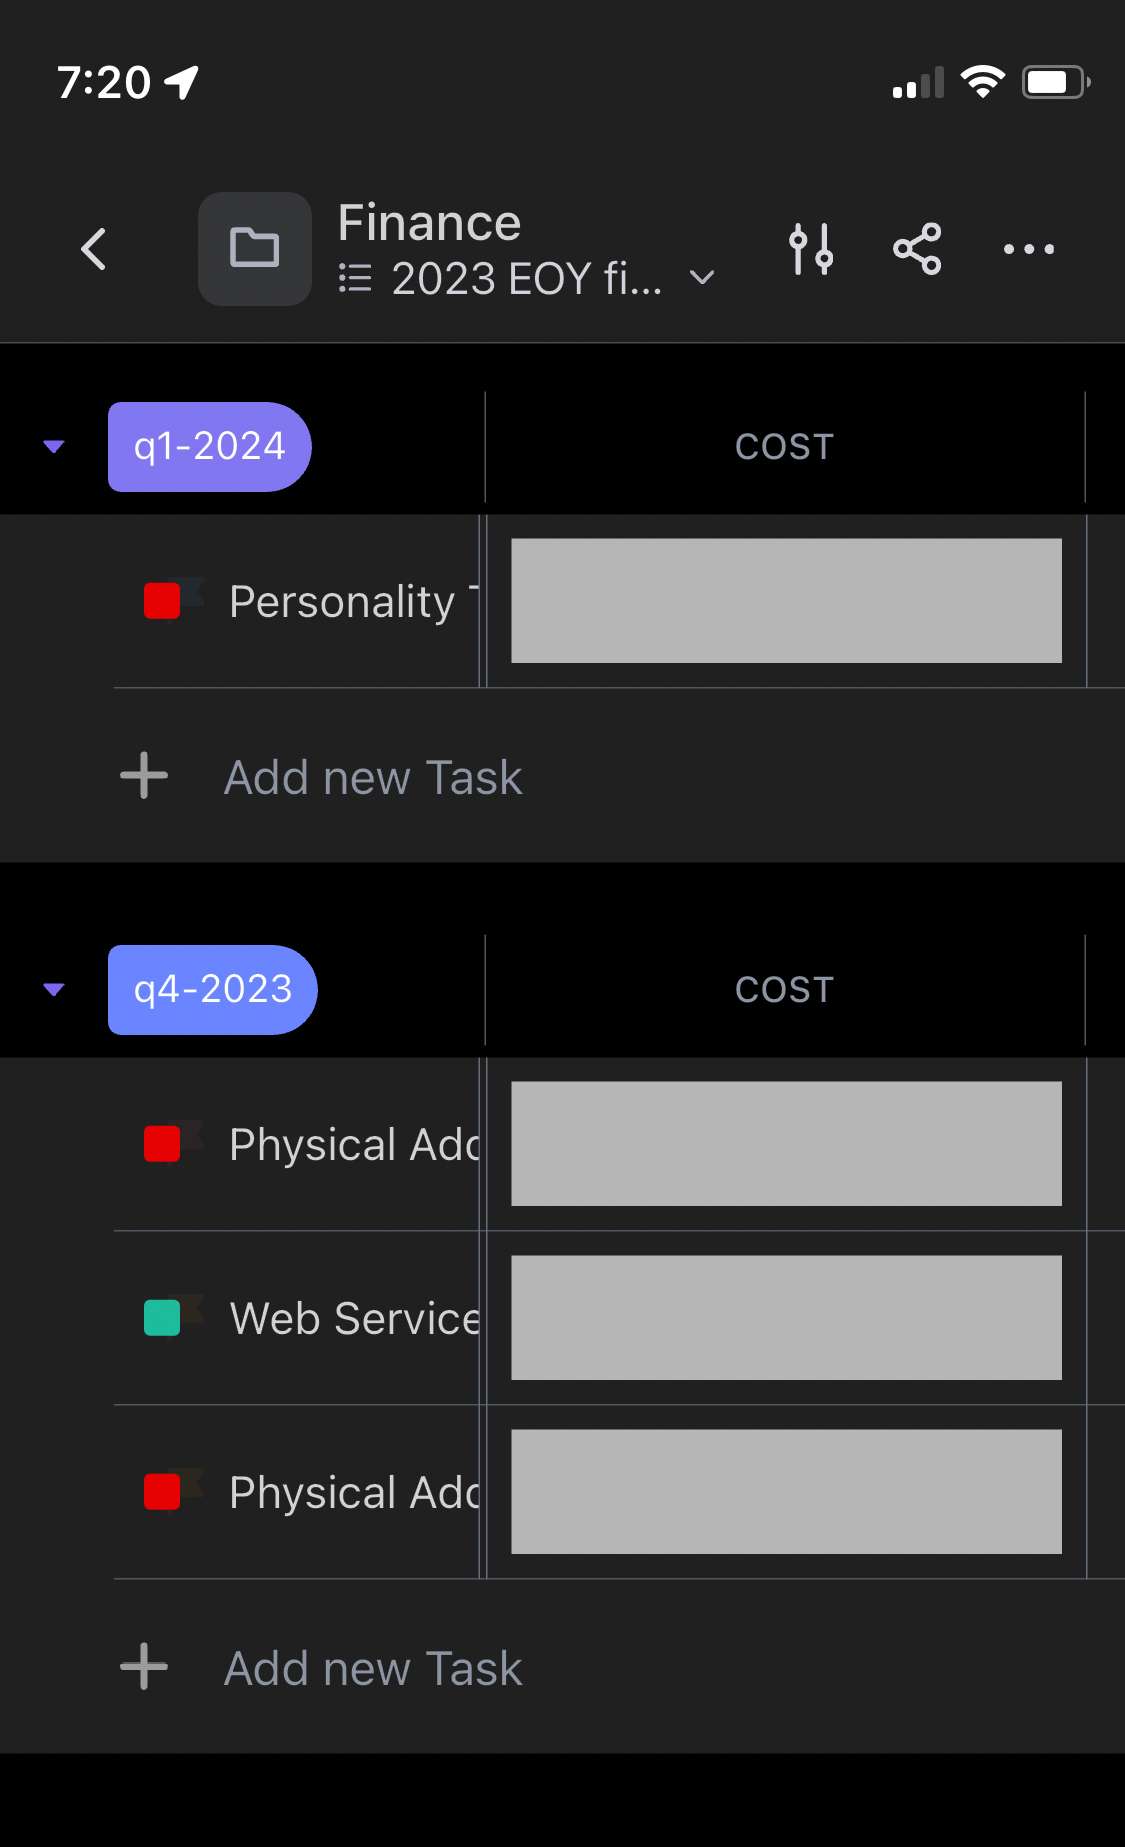1125x1847 pixels.
Task: Open the Finance folder icon
Action: [x=255, y=249]
